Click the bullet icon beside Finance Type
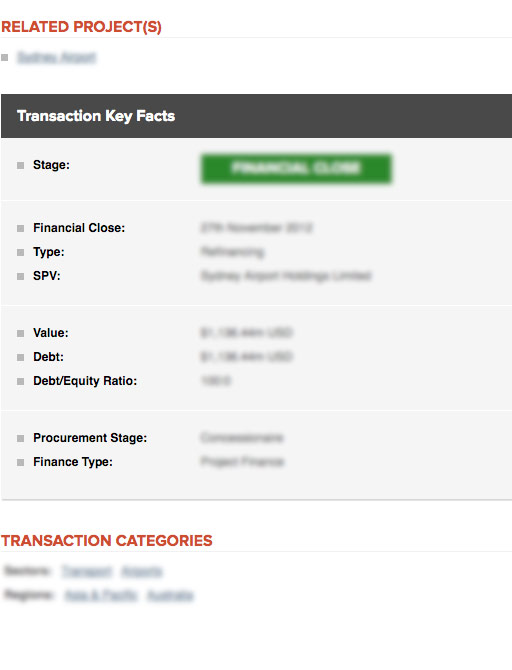512x670 pixels. click(x=21, y=462)
